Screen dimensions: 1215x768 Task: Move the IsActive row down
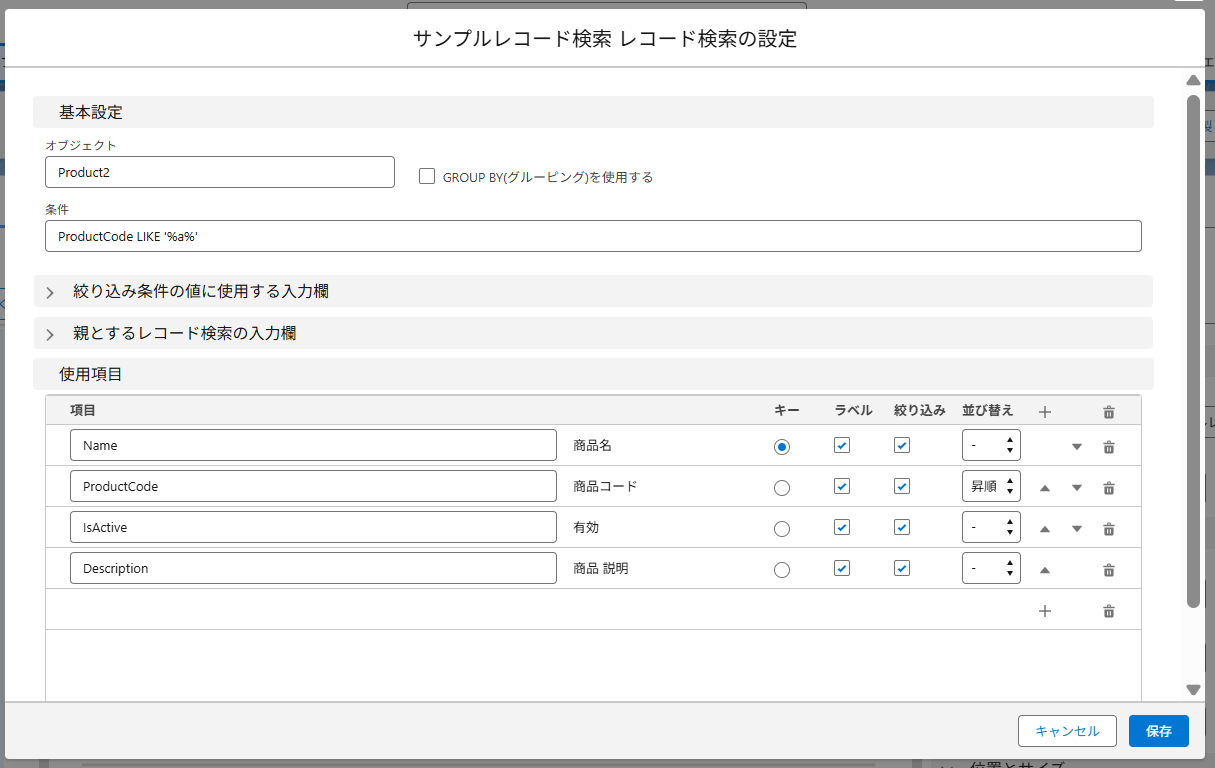(x=1077, y=529)
